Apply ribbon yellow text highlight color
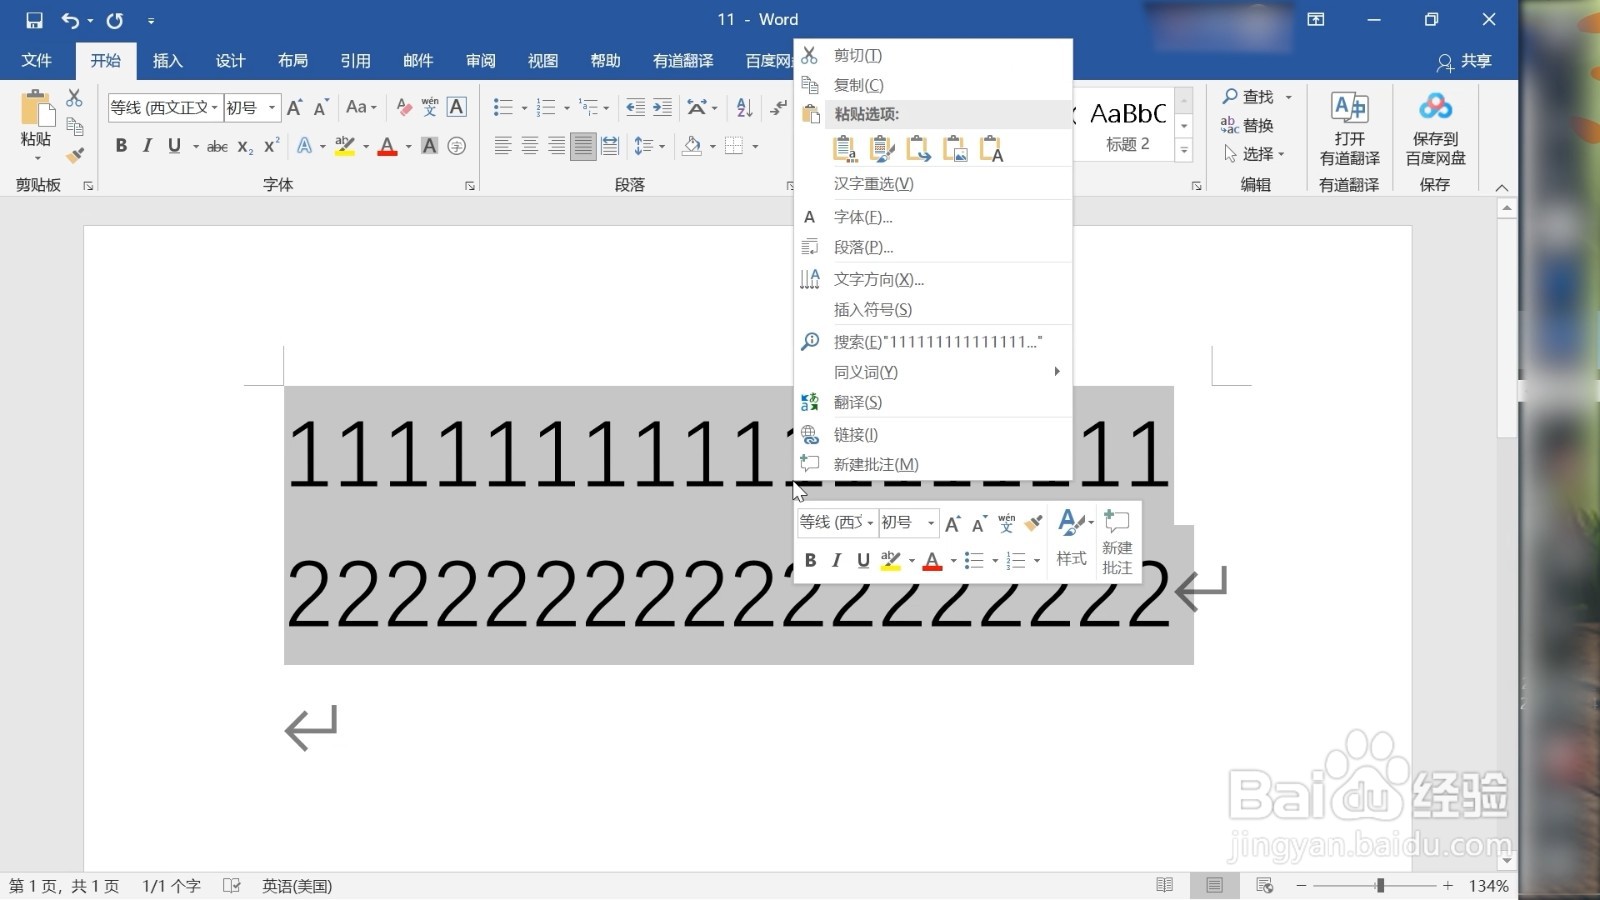 [345, 146]
